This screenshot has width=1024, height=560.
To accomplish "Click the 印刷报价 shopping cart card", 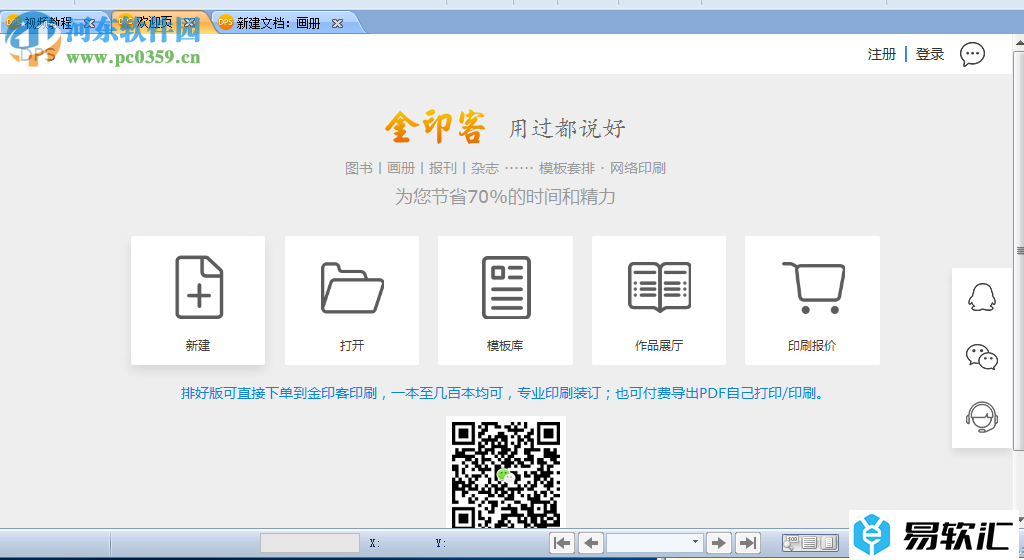I will pos(812,300).
